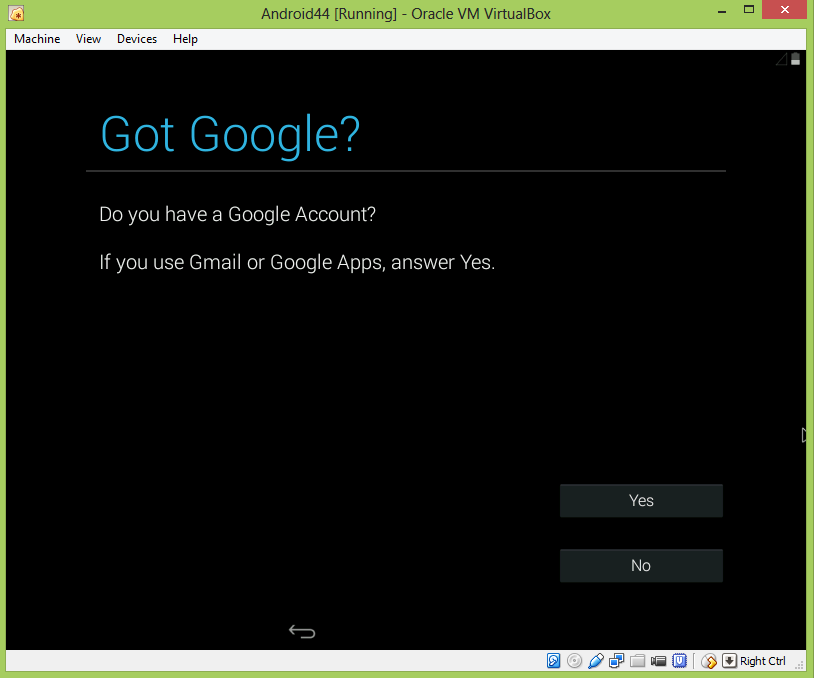This screenshot has height=678, width=814.
Task: Click the CPU virtualization chip icon
Action: [x=680, y=660]
